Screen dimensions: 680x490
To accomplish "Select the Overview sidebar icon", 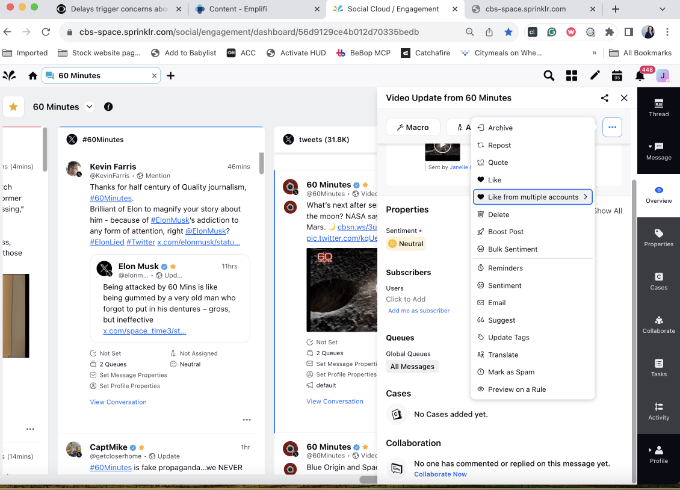I will pos(659,195).
